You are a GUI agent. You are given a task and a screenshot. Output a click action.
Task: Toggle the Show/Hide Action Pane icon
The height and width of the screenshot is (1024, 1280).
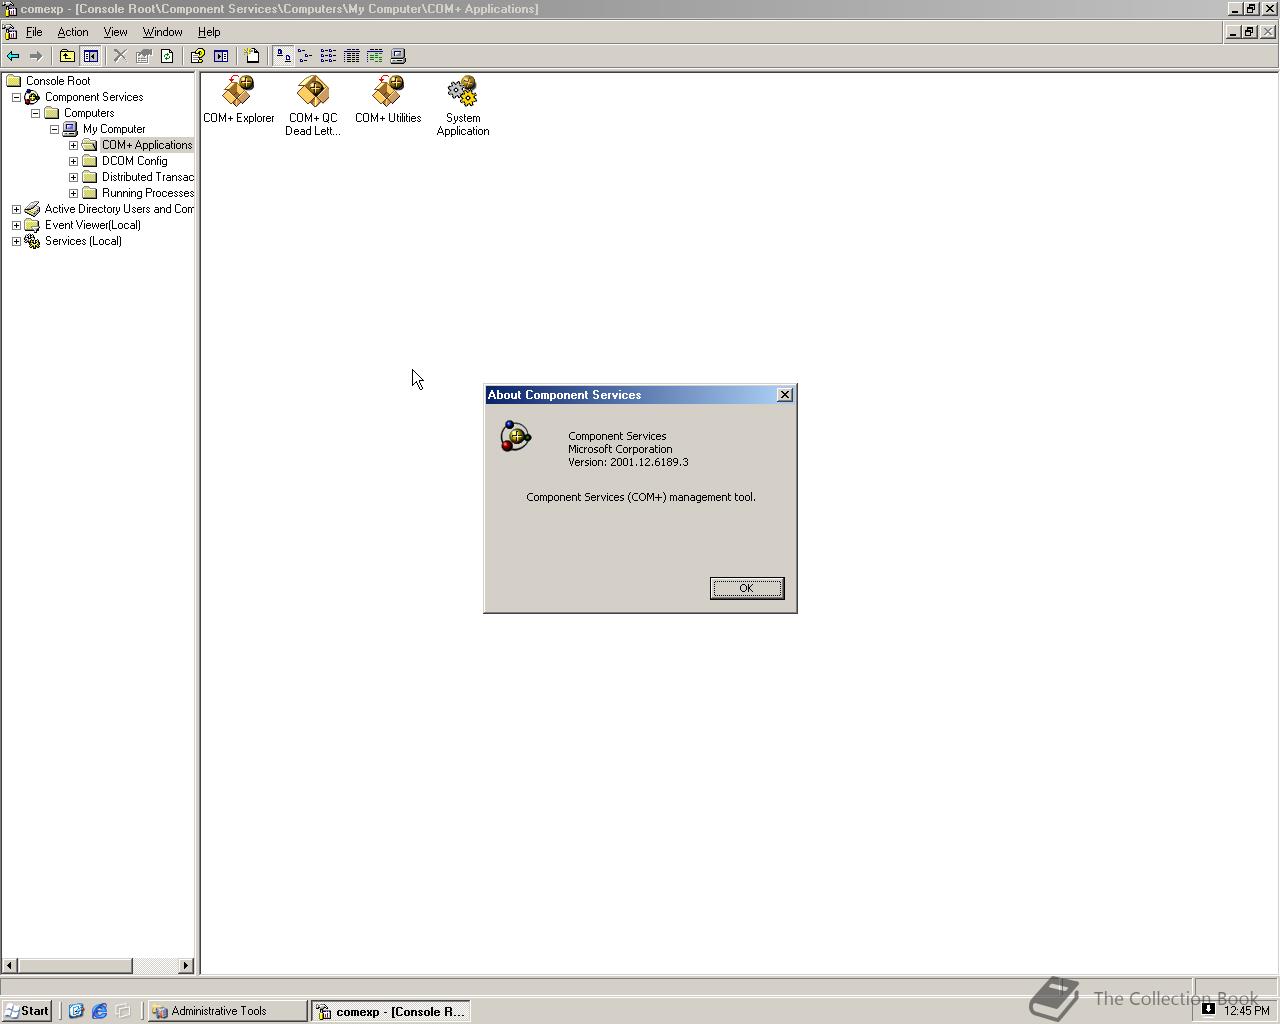pyautogui.click(x=221, y=56)
